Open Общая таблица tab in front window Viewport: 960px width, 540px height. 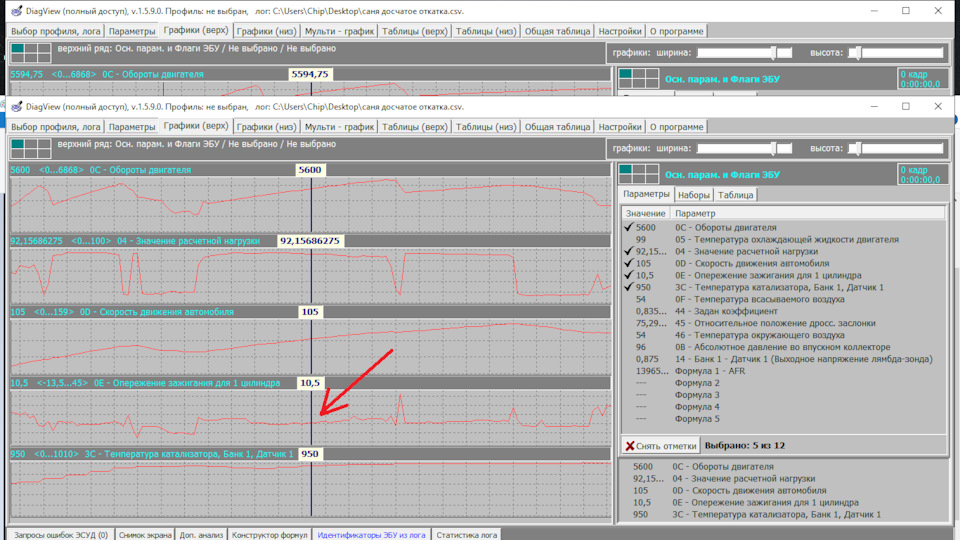tap(557, 127)
